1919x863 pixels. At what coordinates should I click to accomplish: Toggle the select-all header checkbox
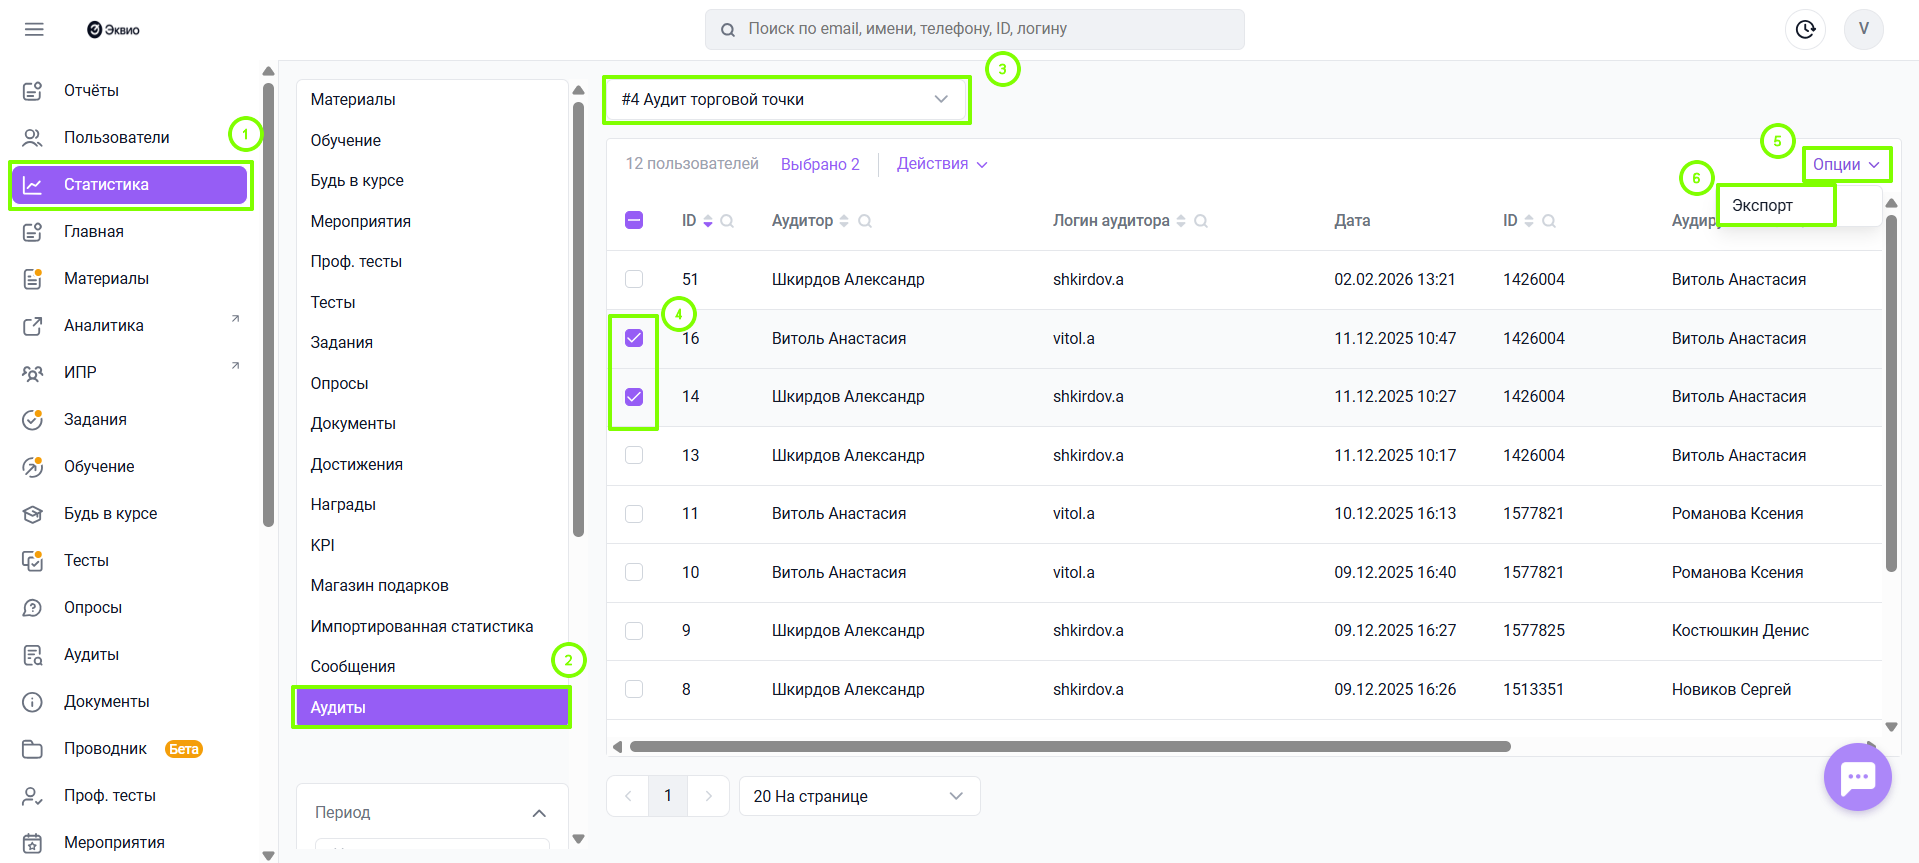point(634,220)
